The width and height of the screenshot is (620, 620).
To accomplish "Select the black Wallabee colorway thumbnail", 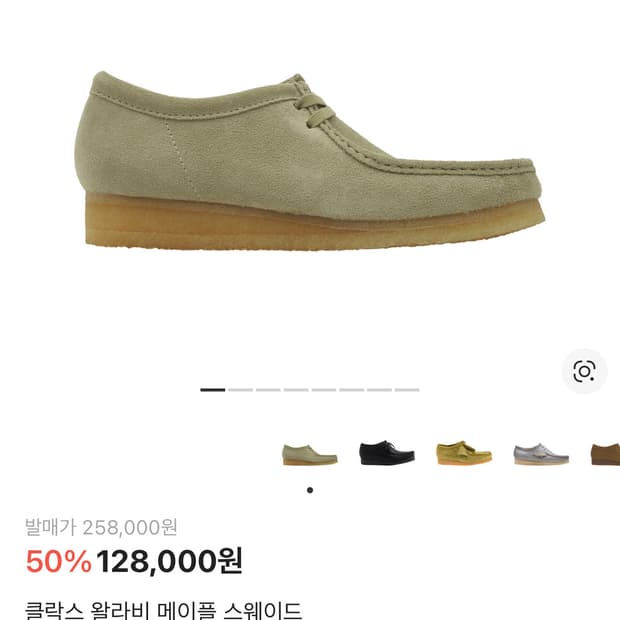I will click(387, 453).
